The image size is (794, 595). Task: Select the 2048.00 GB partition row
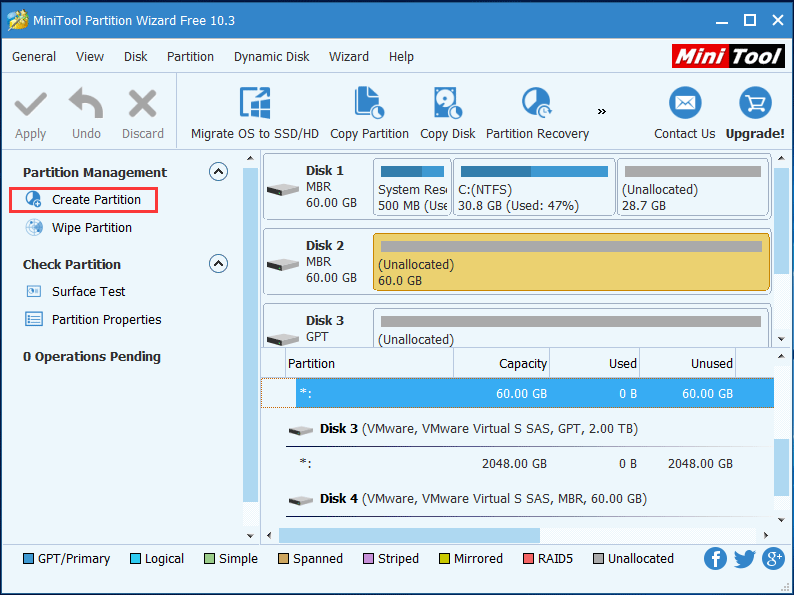click(x=518, y=463)
